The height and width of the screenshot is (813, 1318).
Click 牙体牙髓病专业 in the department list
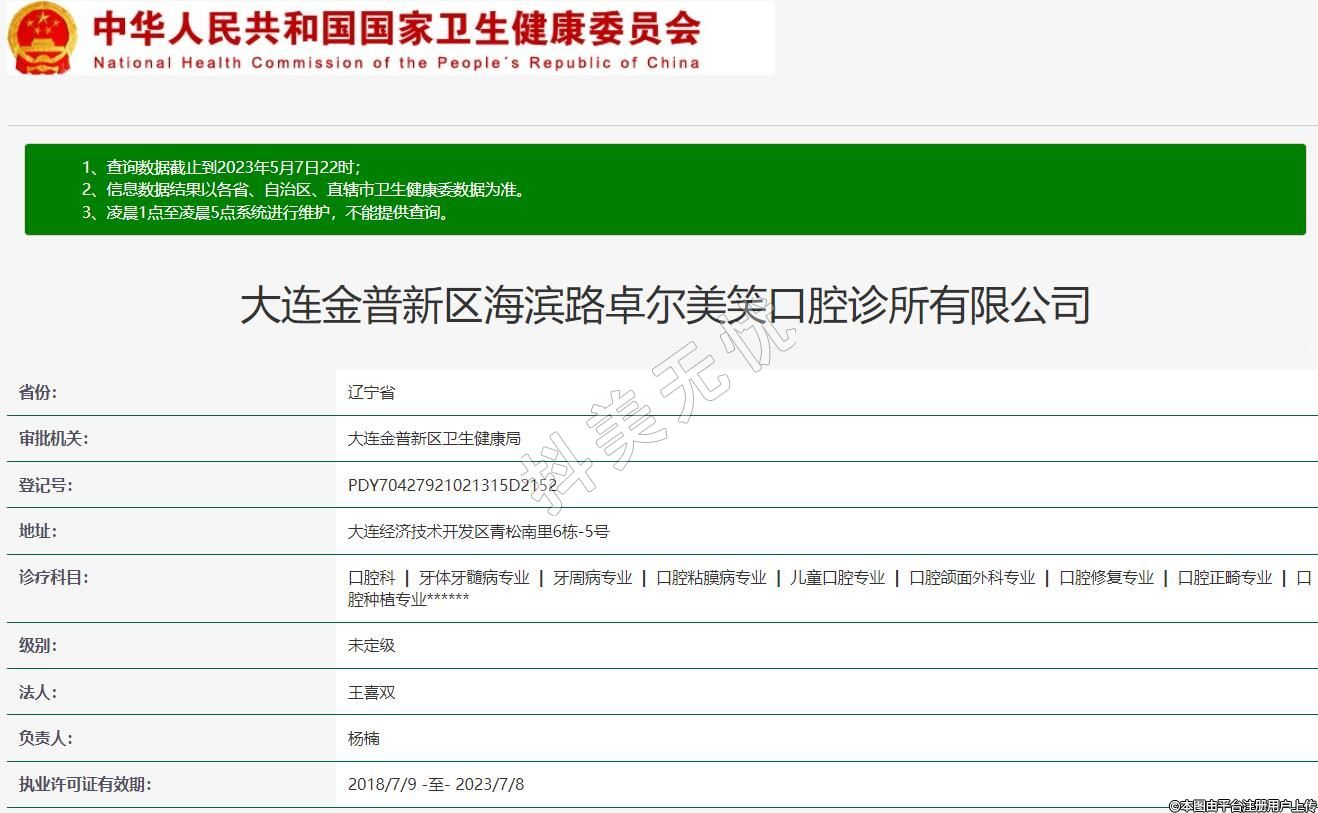[x=474, y=577]
